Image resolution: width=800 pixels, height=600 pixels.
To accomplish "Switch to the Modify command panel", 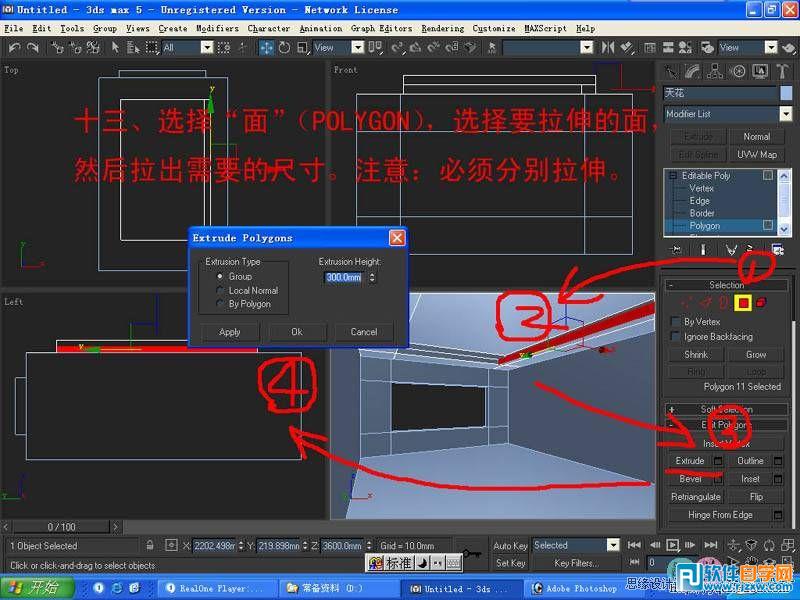I will pos(692,71).
